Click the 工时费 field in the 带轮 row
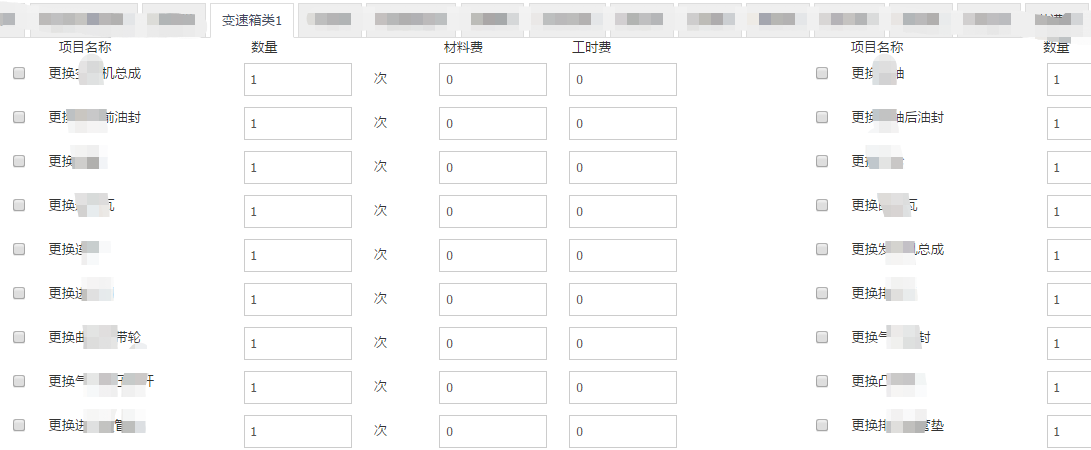Image resolution: width=1091 pixels, height=450 pixels. (x=622, y=344)
